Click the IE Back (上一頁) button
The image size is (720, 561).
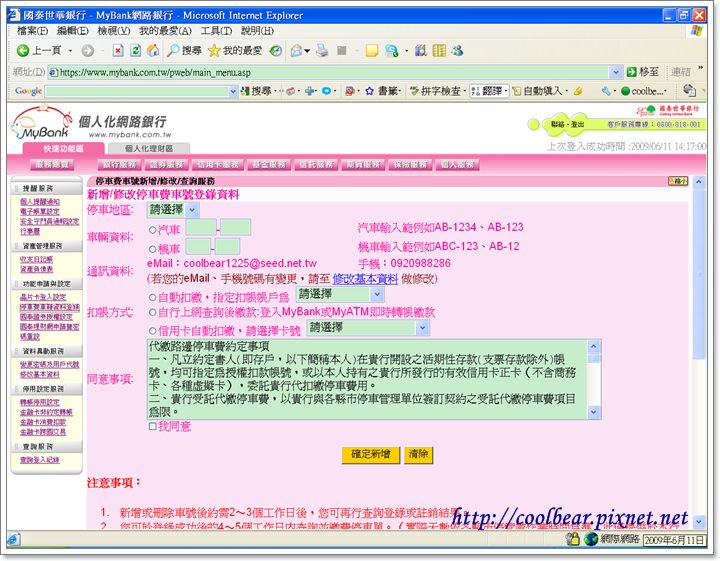point(38,50)
